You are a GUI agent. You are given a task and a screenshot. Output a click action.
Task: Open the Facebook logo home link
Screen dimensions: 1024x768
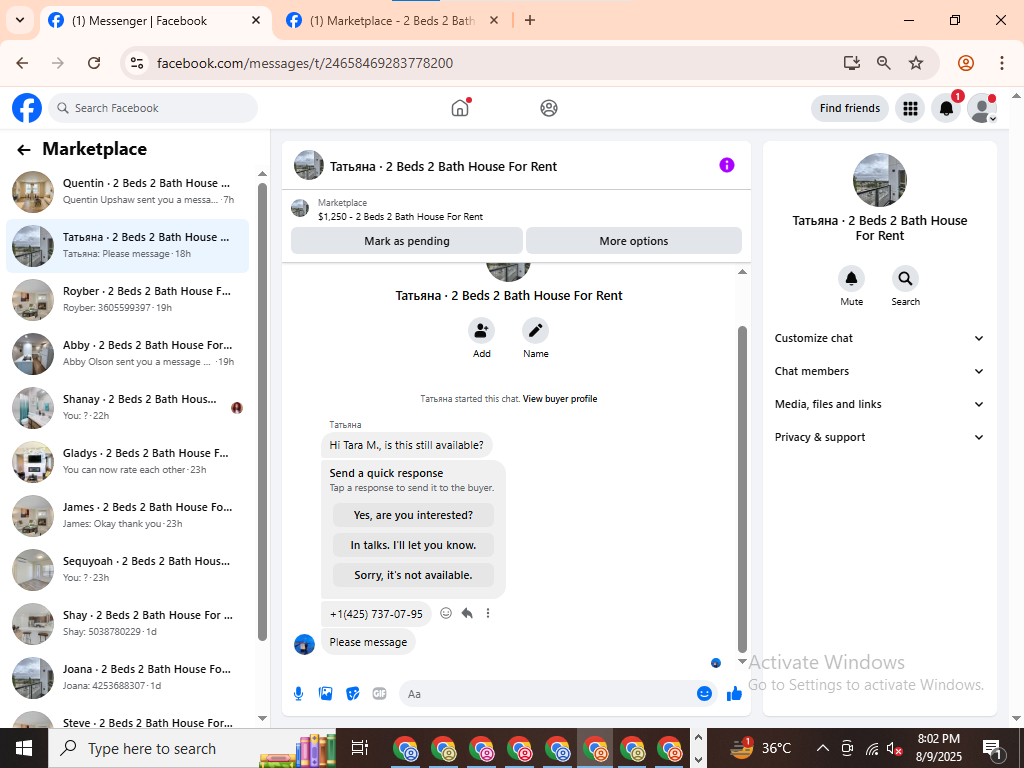(x=27, y=108)
